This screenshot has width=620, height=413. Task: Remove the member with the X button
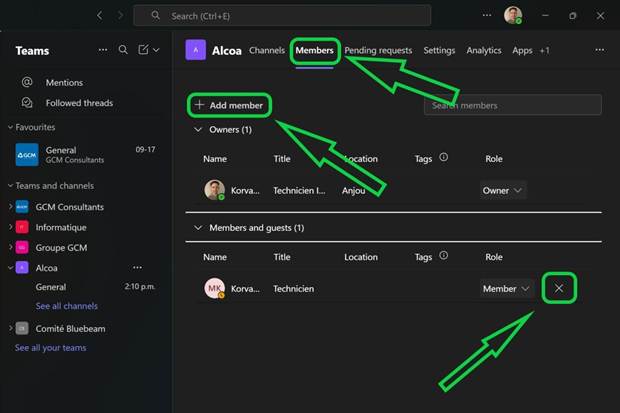pos(559,288)
